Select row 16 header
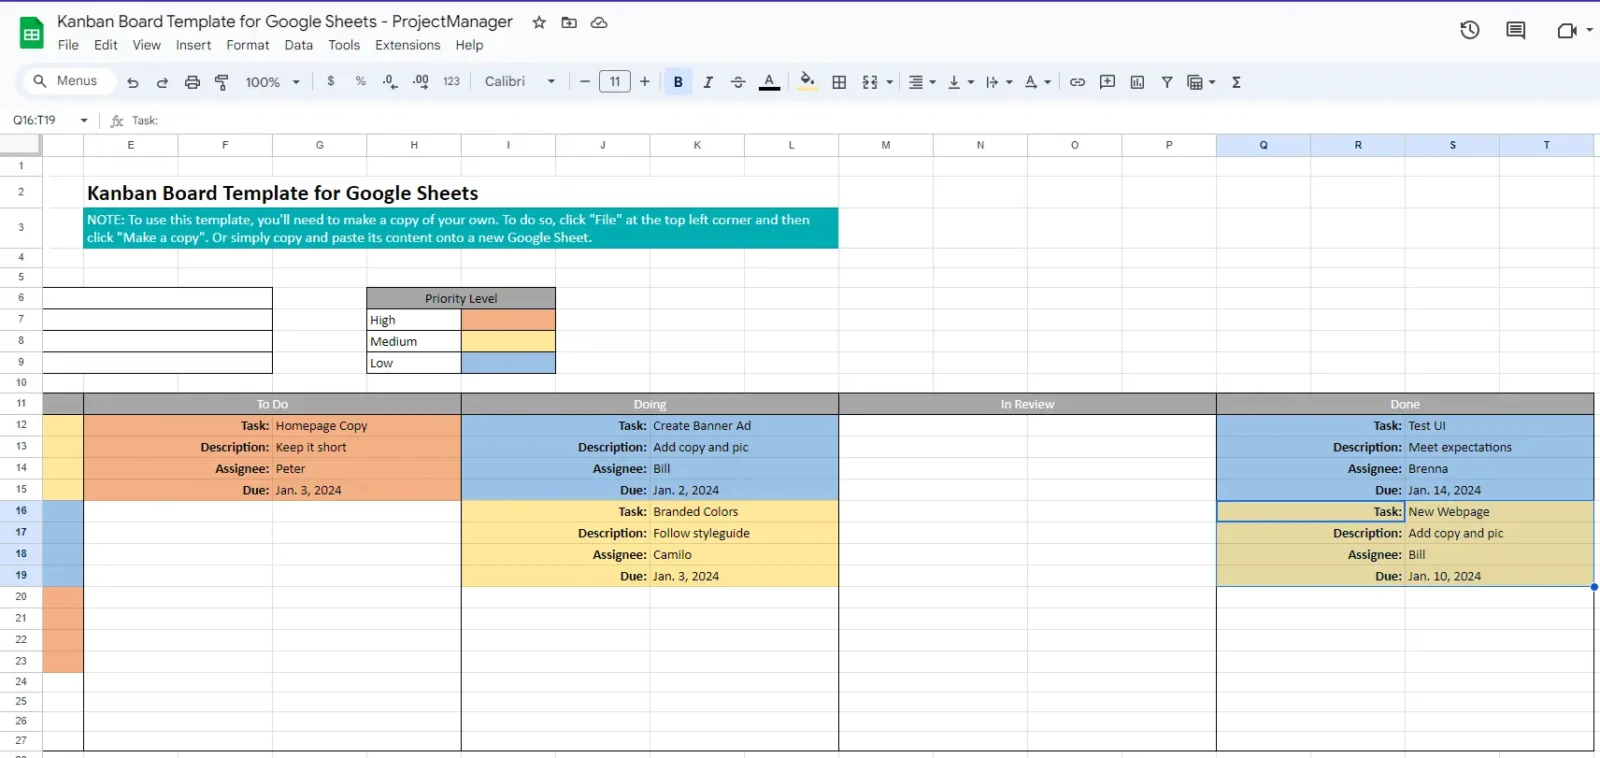Screen dimensions: 1600x758 click(21, 511)
